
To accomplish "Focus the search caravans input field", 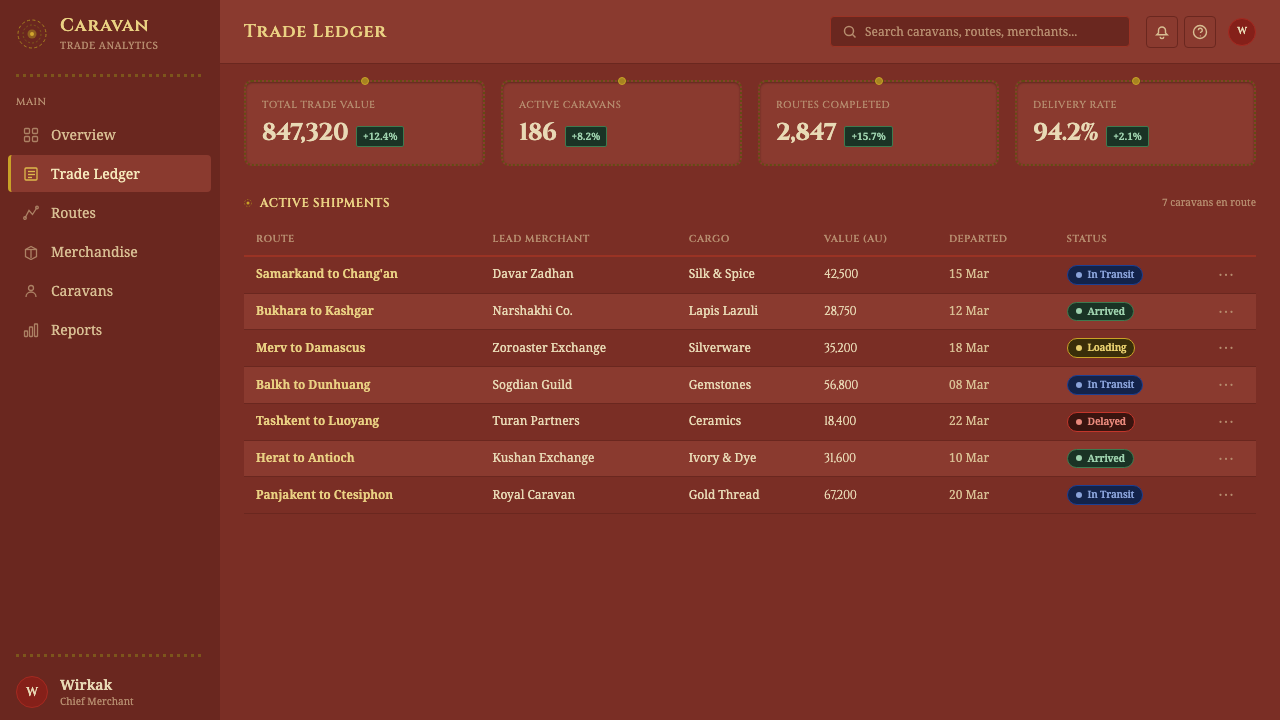I will [x=980, y=32].
